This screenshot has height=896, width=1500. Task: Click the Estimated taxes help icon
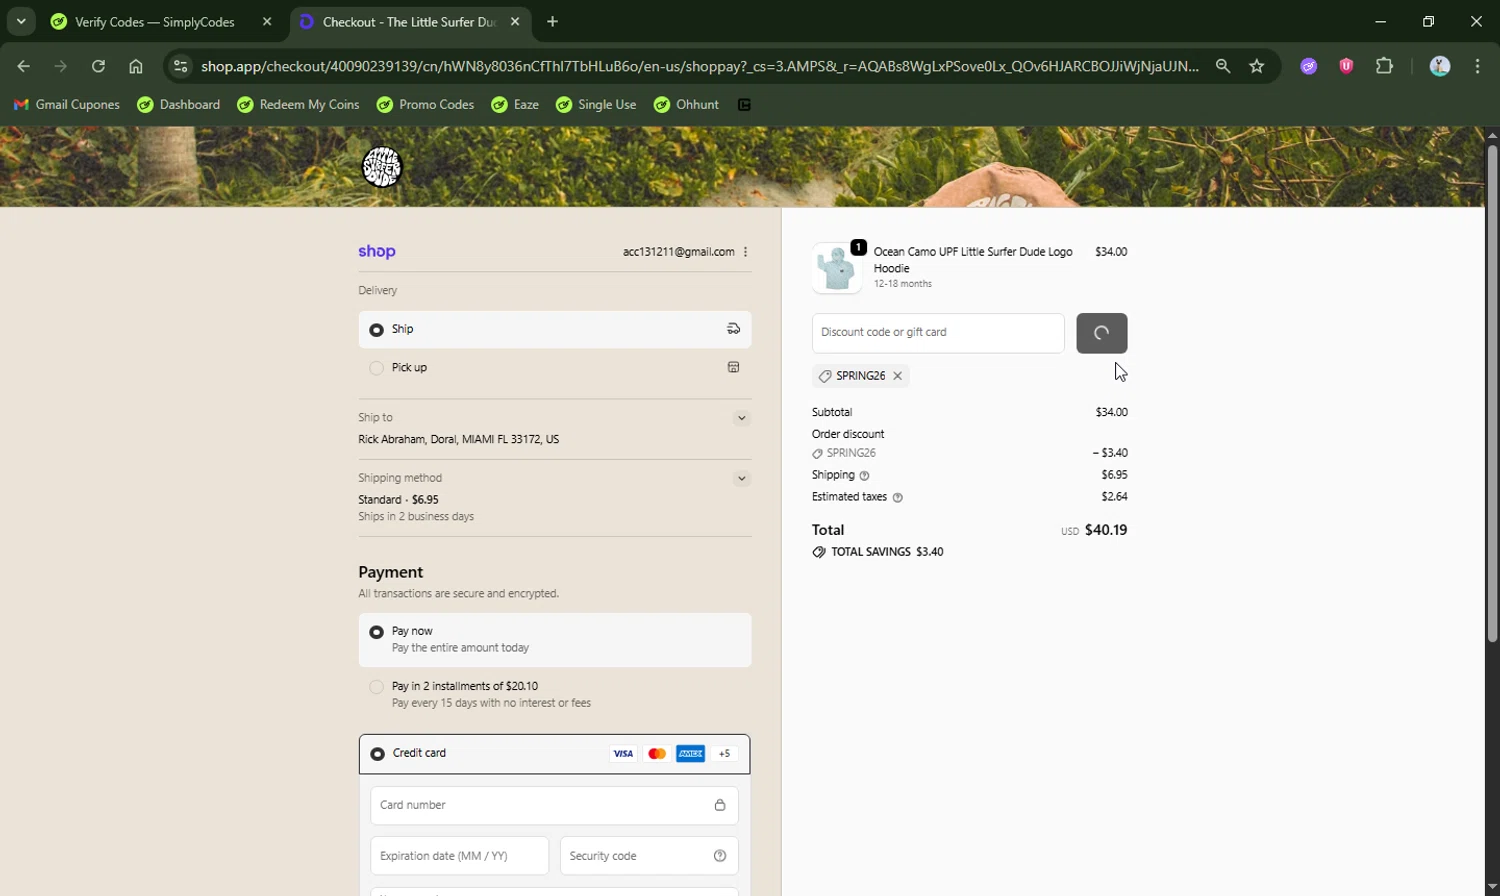897,498
